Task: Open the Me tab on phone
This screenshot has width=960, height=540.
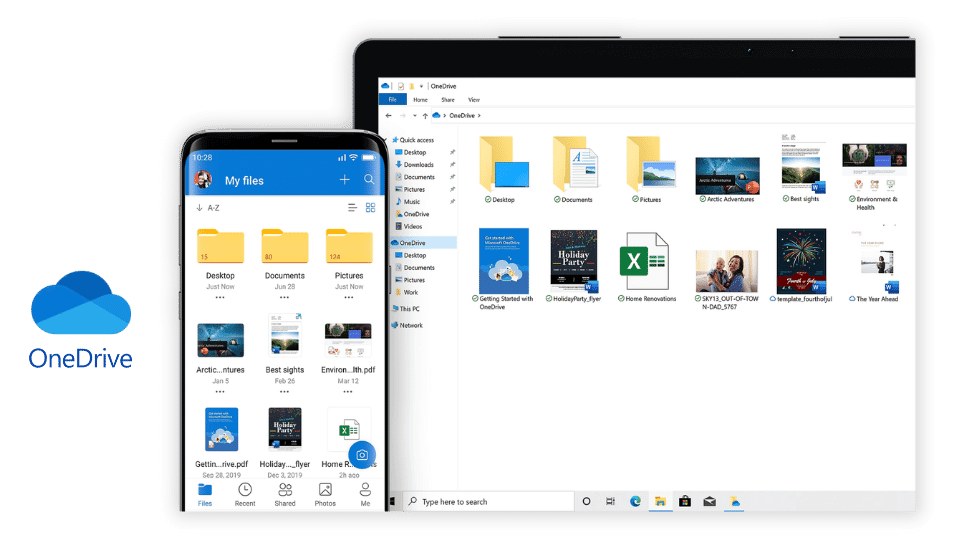Action: 366,495
